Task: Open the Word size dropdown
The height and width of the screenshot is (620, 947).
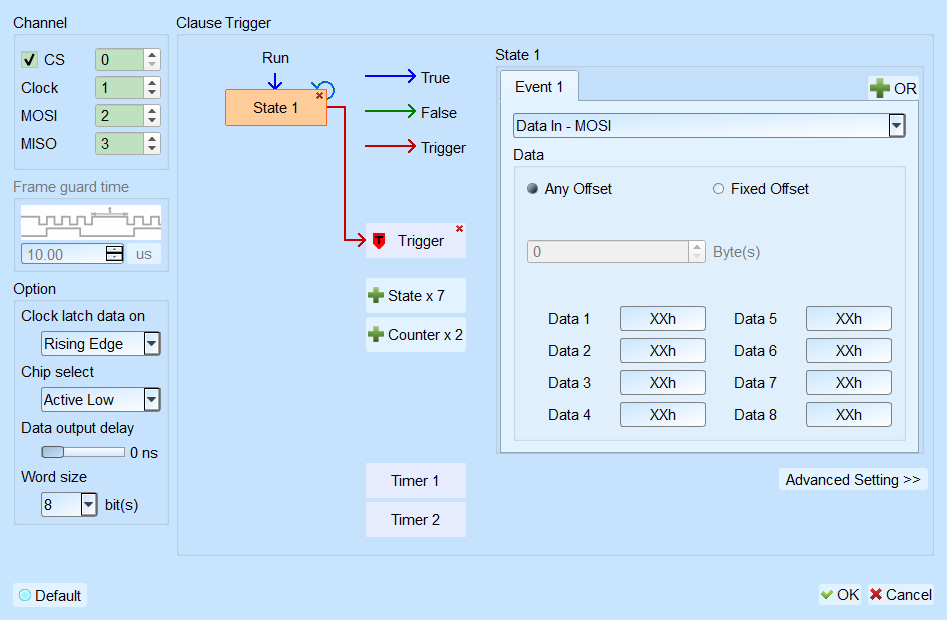Action: pos(89,505)
